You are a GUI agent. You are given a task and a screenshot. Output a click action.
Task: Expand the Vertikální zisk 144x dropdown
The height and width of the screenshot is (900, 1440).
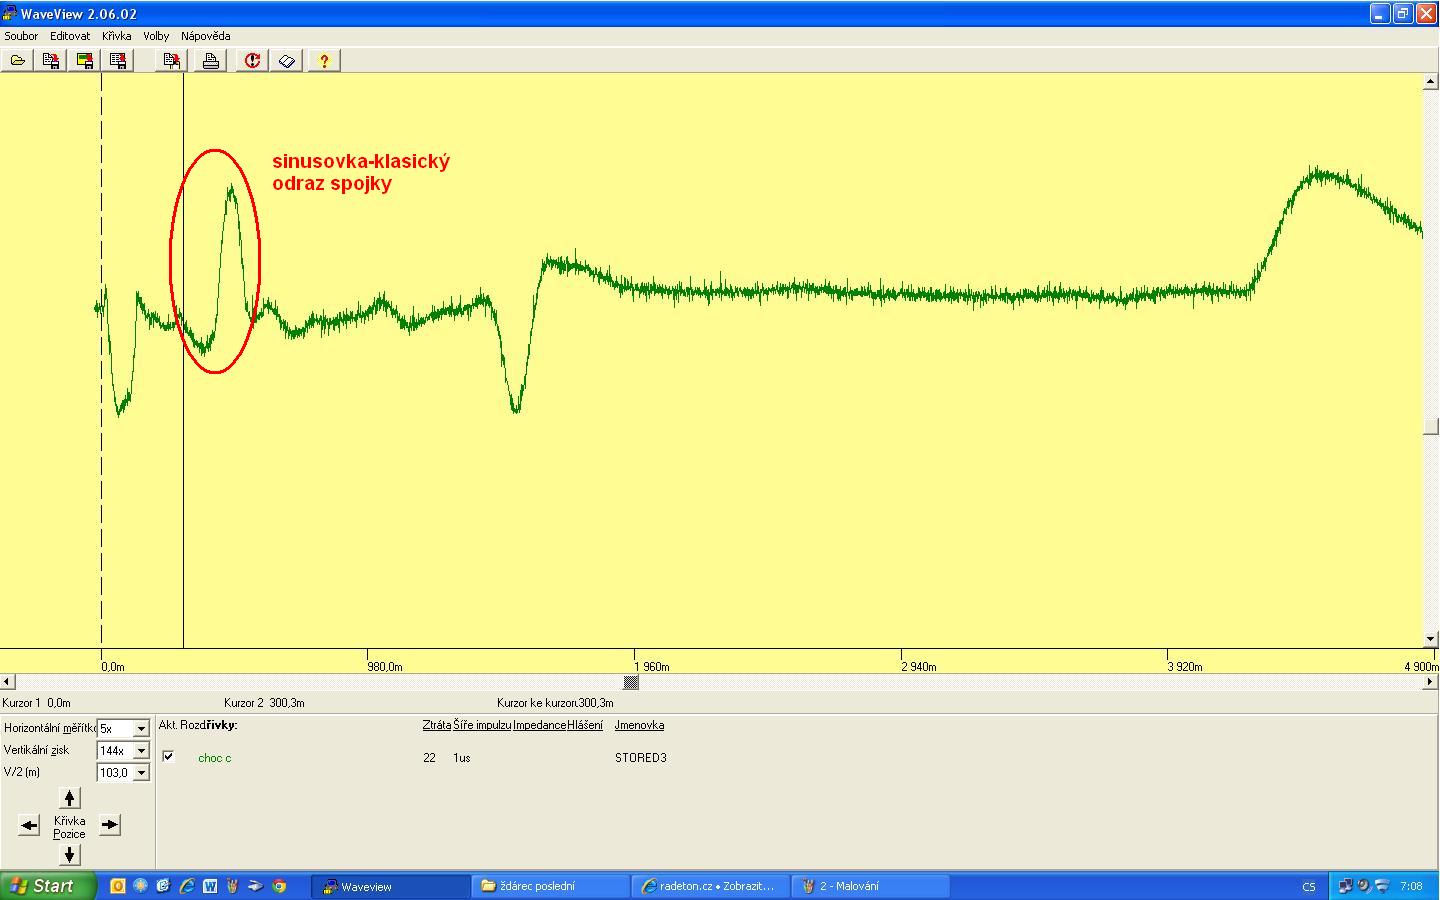(x=141, y=750)
